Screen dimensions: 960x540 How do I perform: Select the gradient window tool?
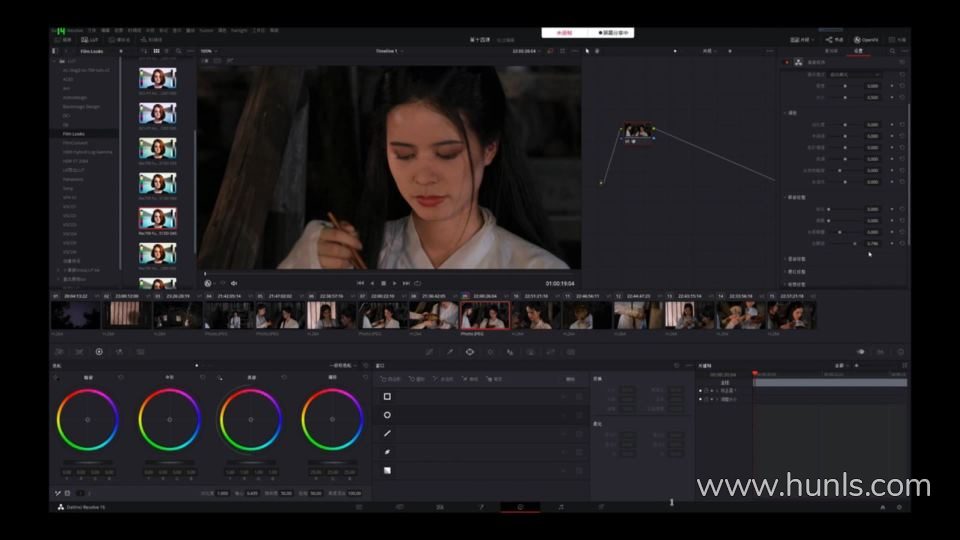pos(387,470)
